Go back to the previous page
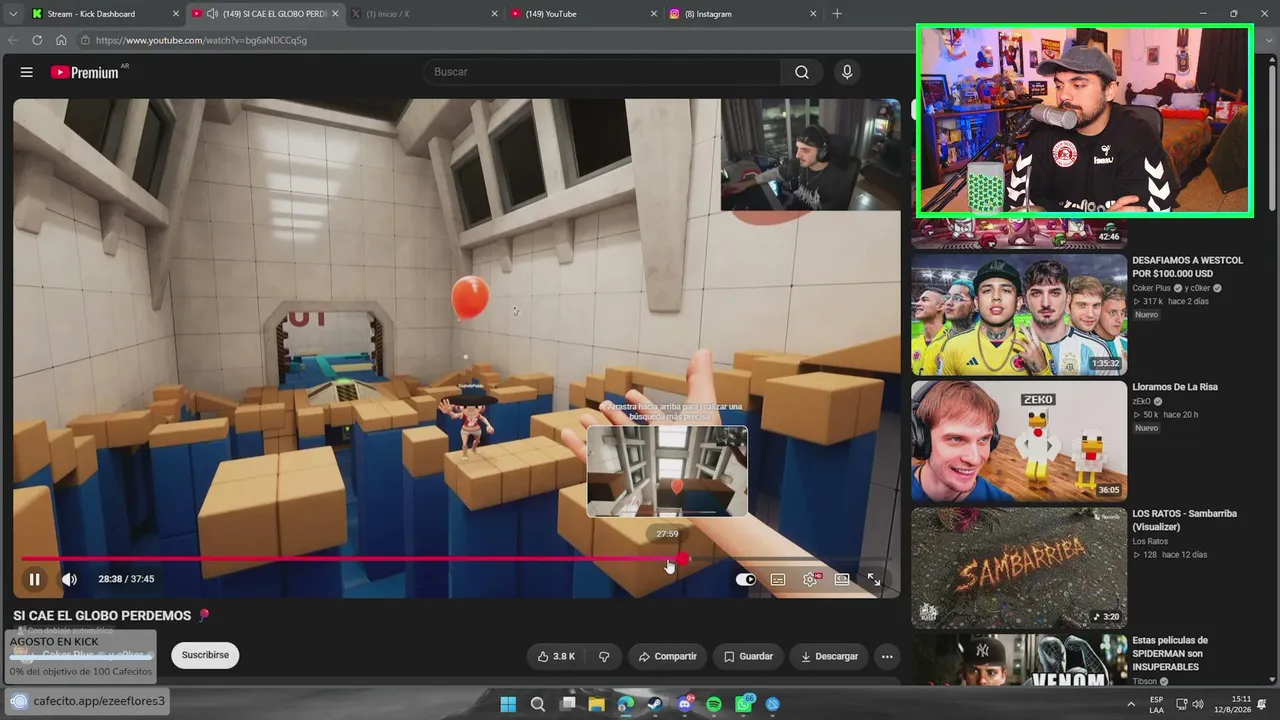1280x720 pixels. [13, 40]
